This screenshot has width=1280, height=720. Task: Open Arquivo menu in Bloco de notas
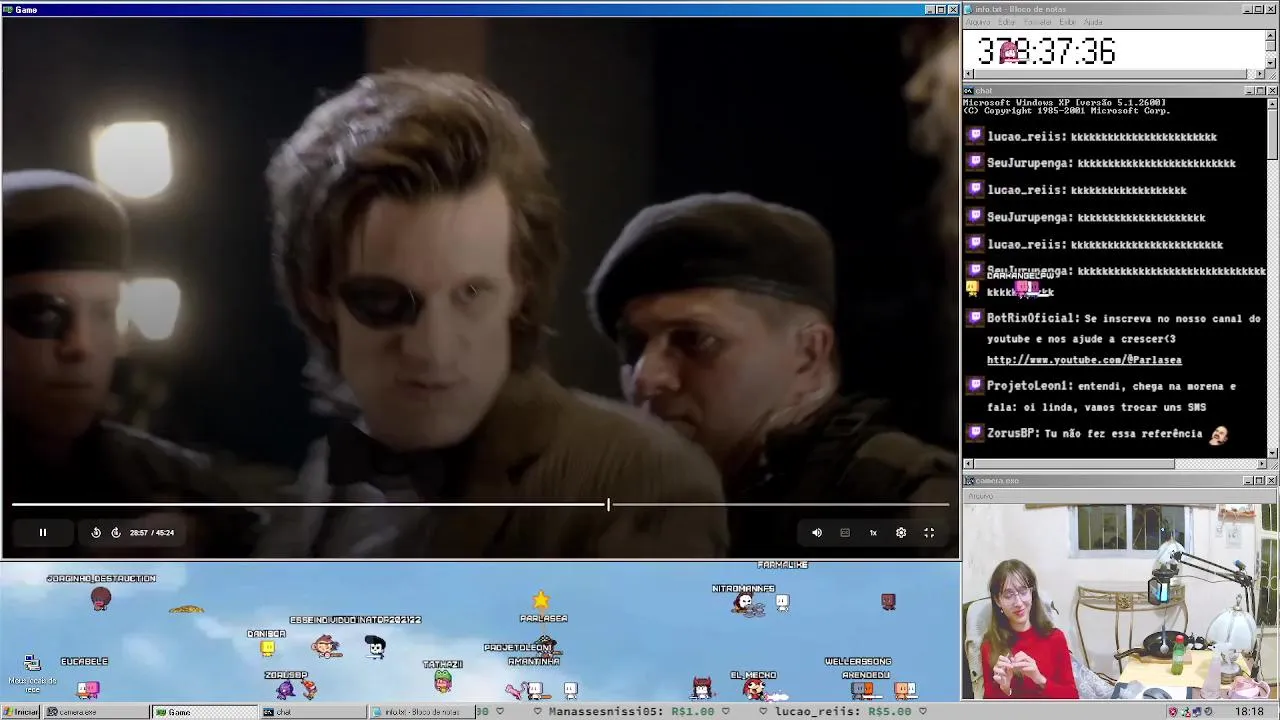coord(978,22)
